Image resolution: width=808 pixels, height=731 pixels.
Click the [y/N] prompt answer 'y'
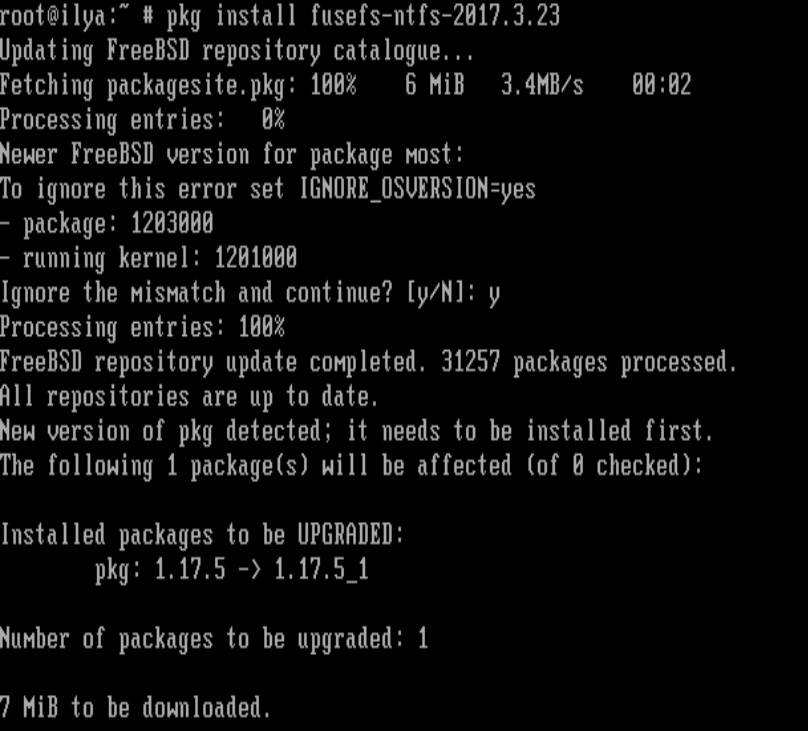coord(494,295)
